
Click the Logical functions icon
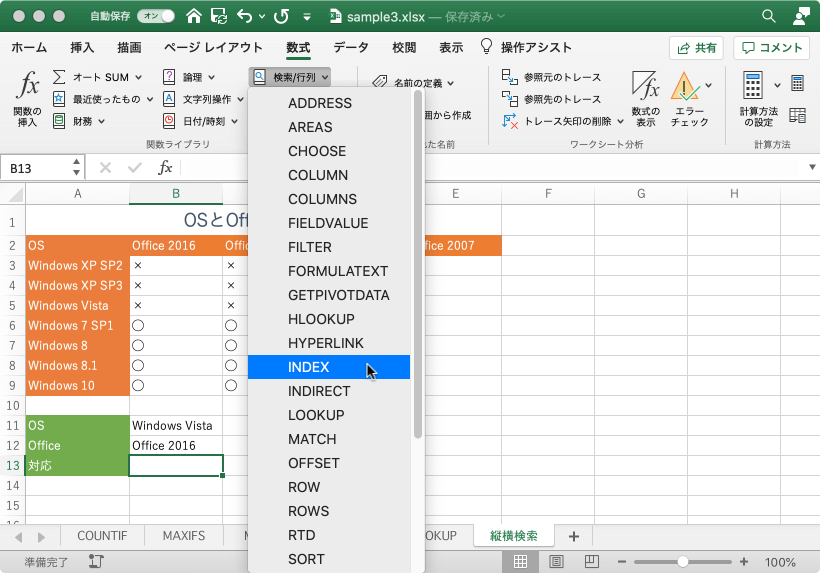tap(169, 77)
